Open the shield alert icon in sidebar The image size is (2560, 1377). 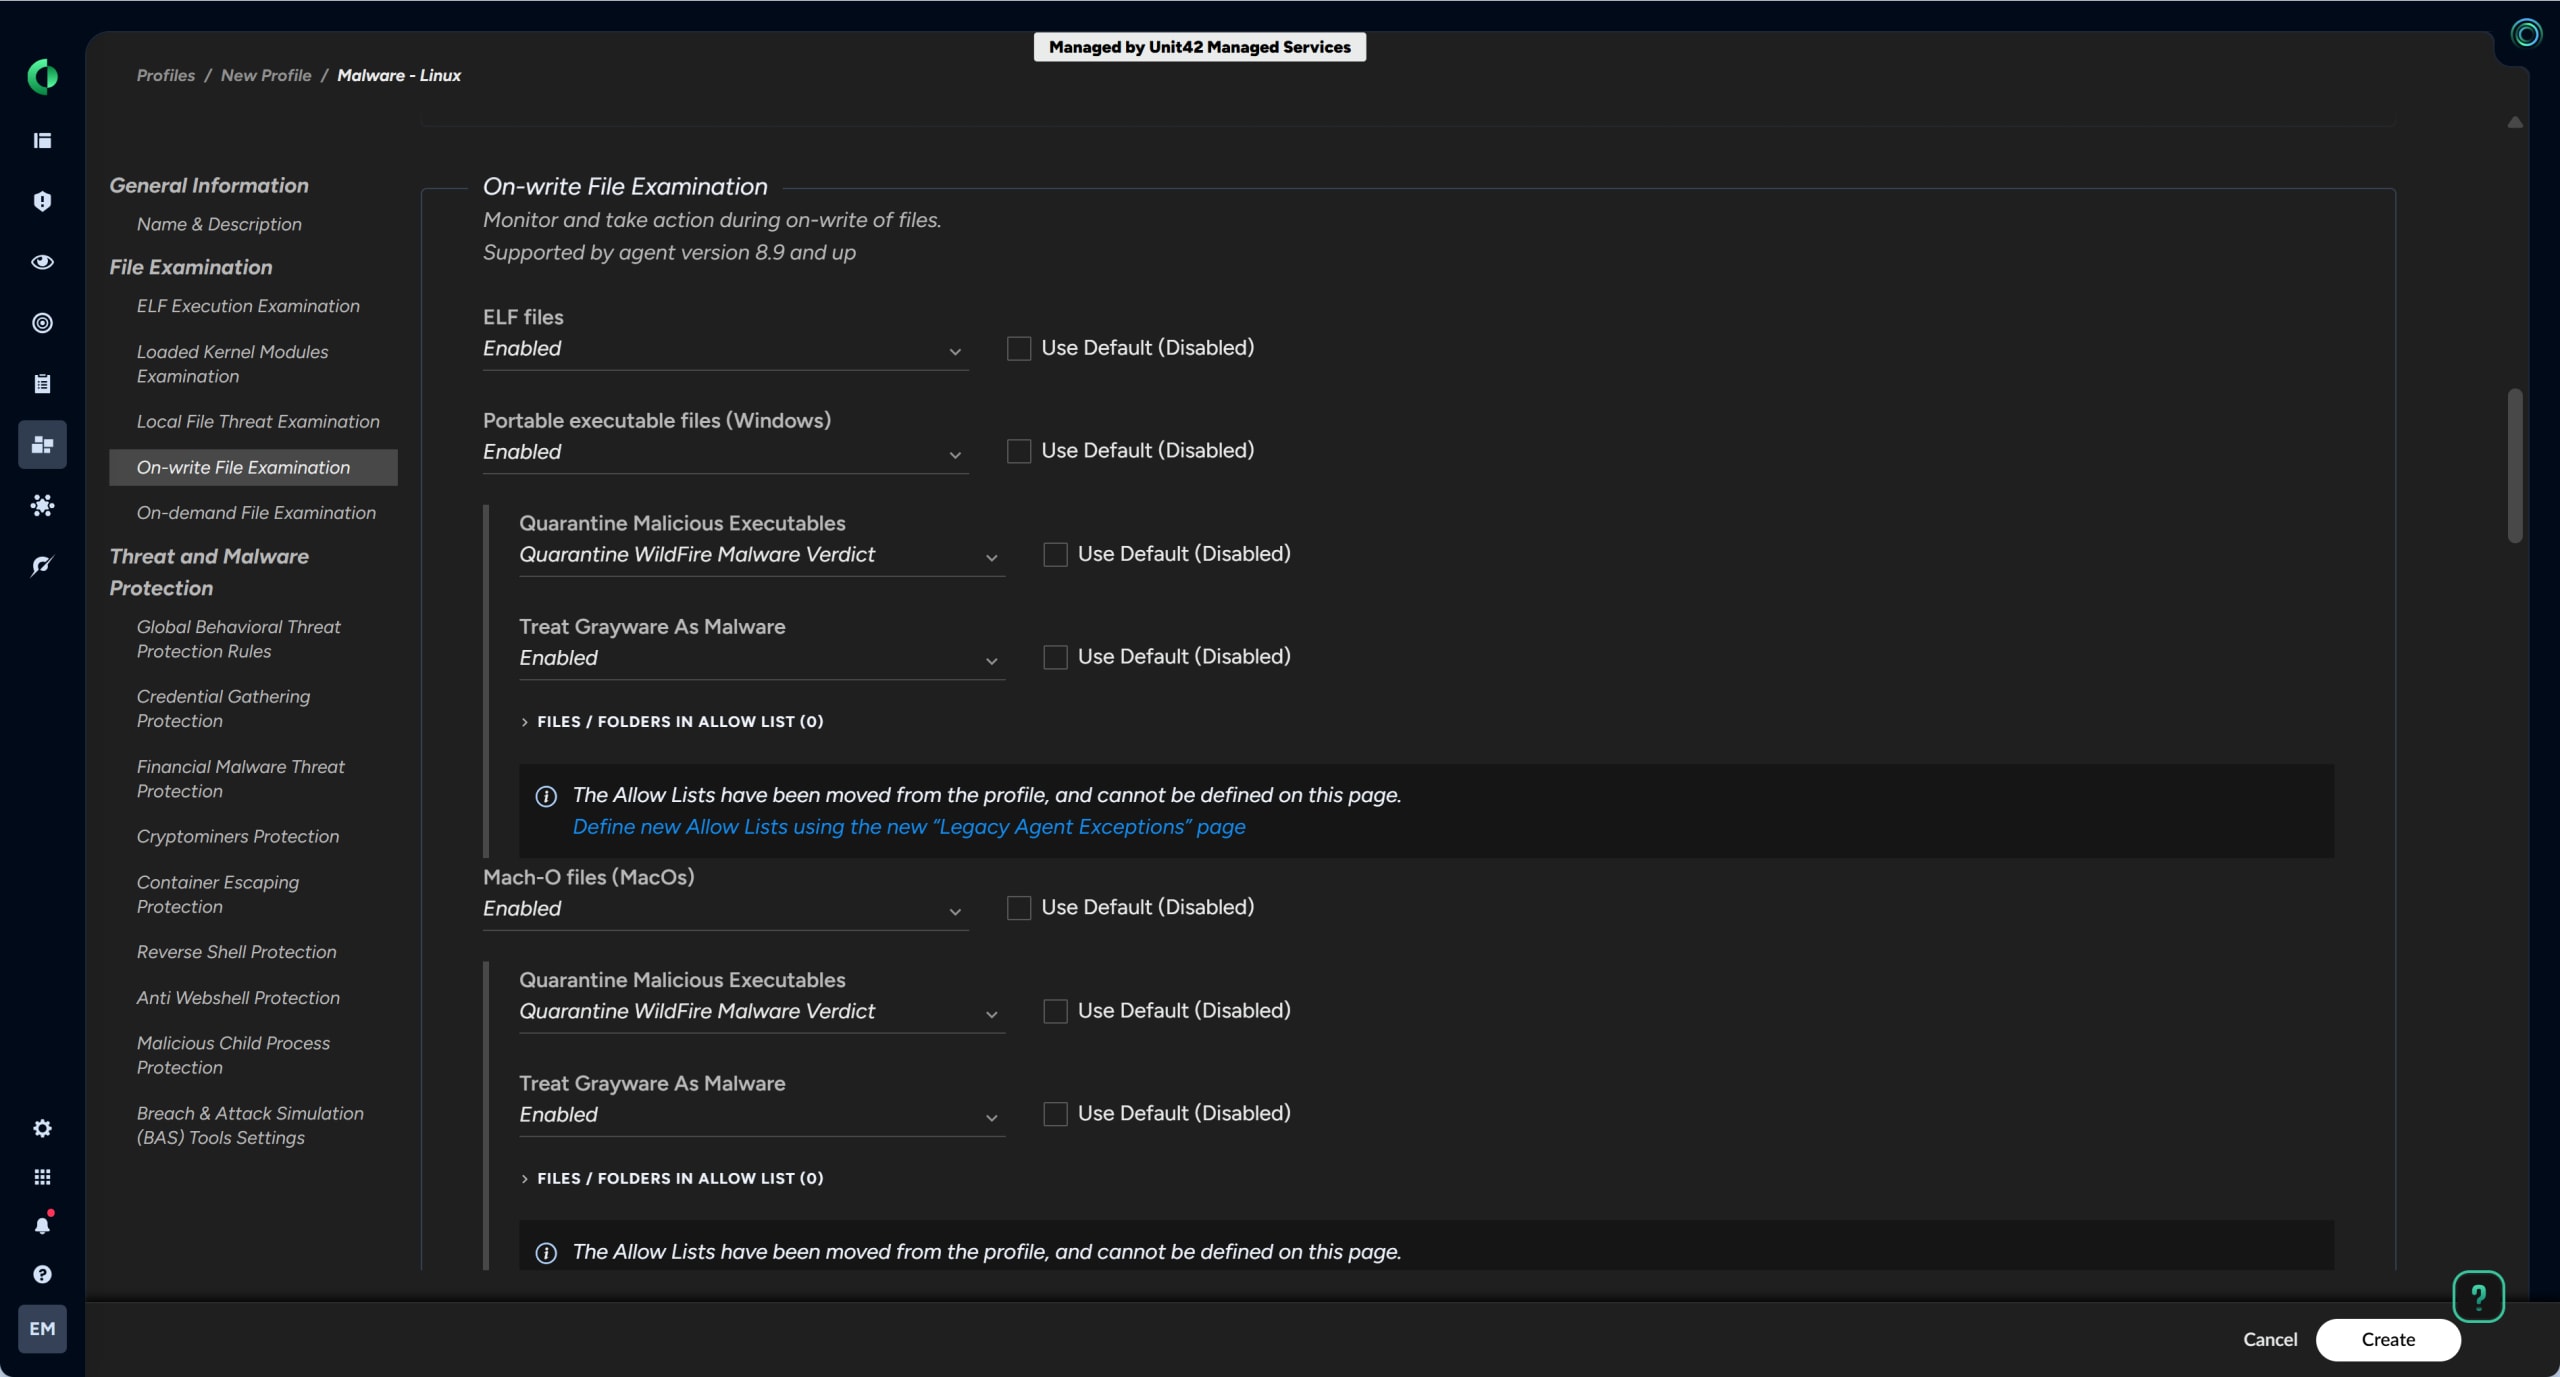[42, 201]
